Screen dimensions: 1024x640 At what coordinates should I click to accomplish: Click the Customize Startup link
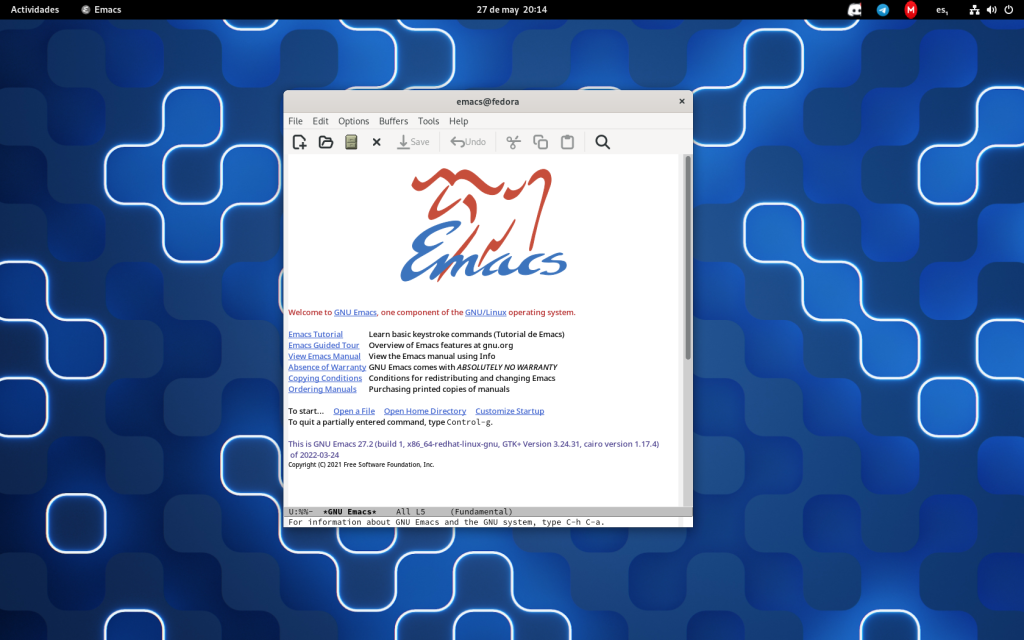(509, 410)
